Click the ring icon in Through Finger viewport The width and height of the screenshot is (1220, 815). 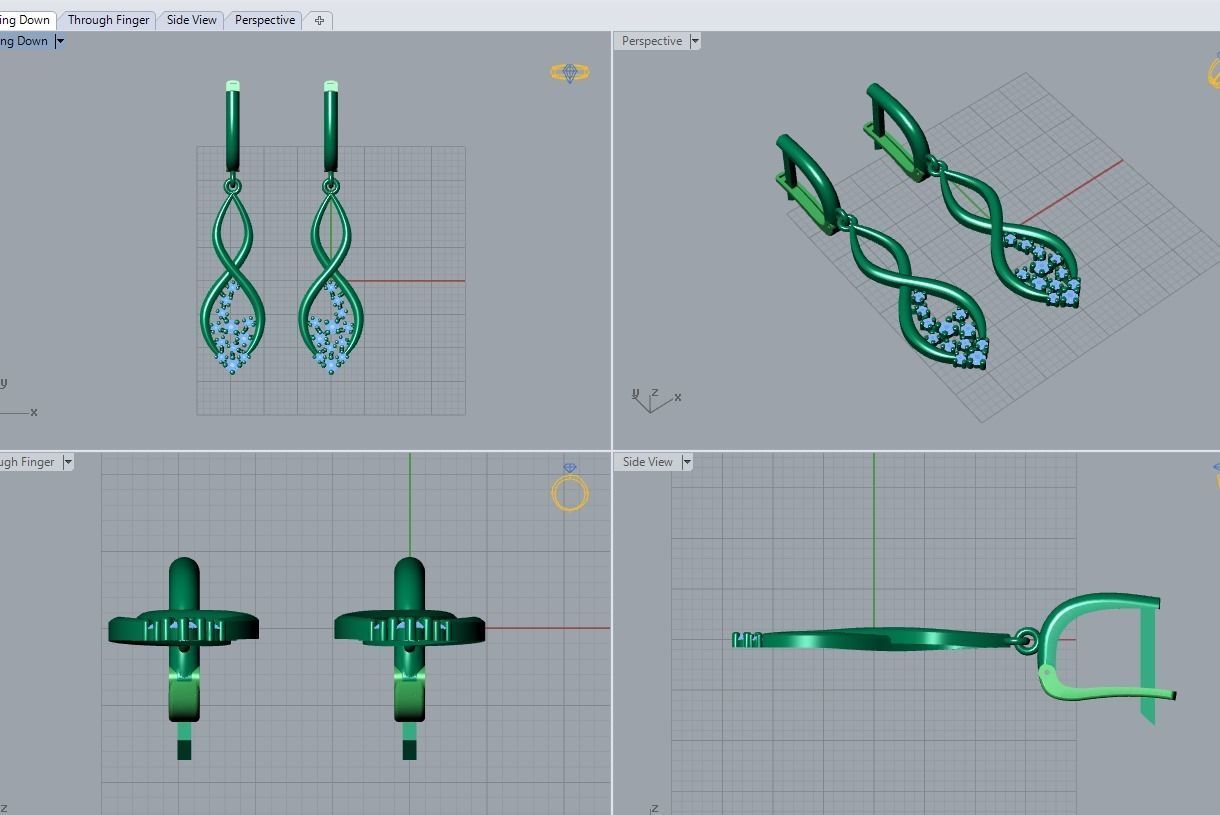pos(570,487)
